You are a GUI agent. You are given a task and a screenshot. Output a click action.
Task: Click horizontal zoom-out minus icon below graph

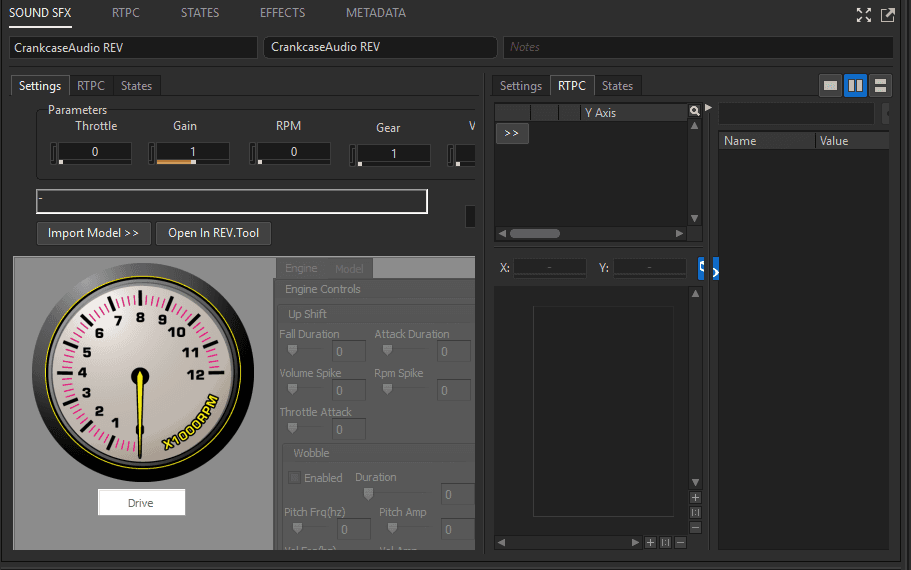(x=680, y=542)
